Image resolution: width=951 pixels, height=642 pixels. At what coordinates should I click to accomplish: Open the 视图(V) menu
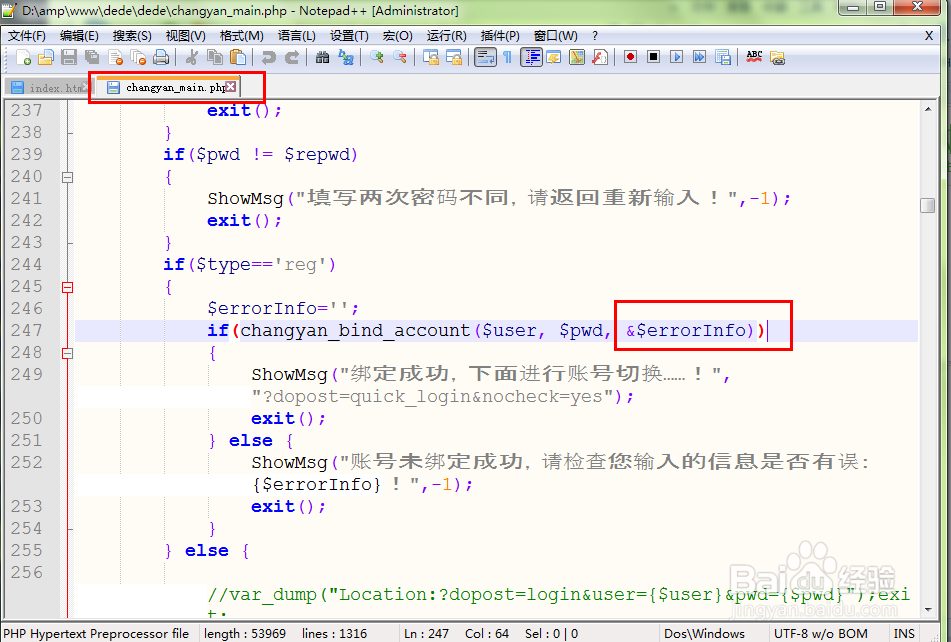click(x=186, y=36)
